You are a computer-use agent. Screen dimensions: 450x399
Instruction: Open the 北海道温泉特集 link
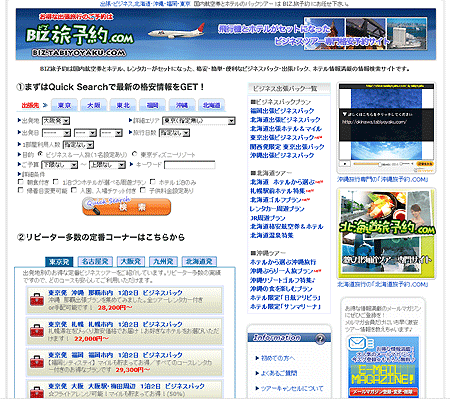pyautogui.click(x=272, y=236)
